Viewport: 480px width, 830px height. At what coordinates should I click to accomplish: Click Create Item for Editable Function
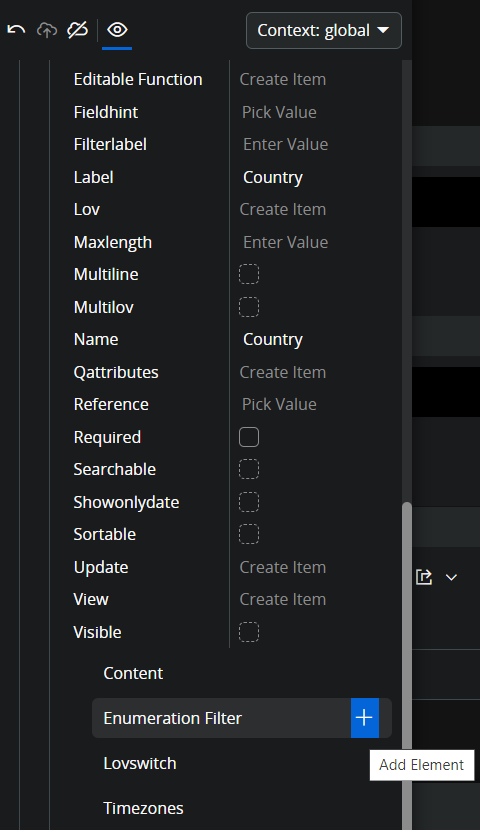[283, 79]
